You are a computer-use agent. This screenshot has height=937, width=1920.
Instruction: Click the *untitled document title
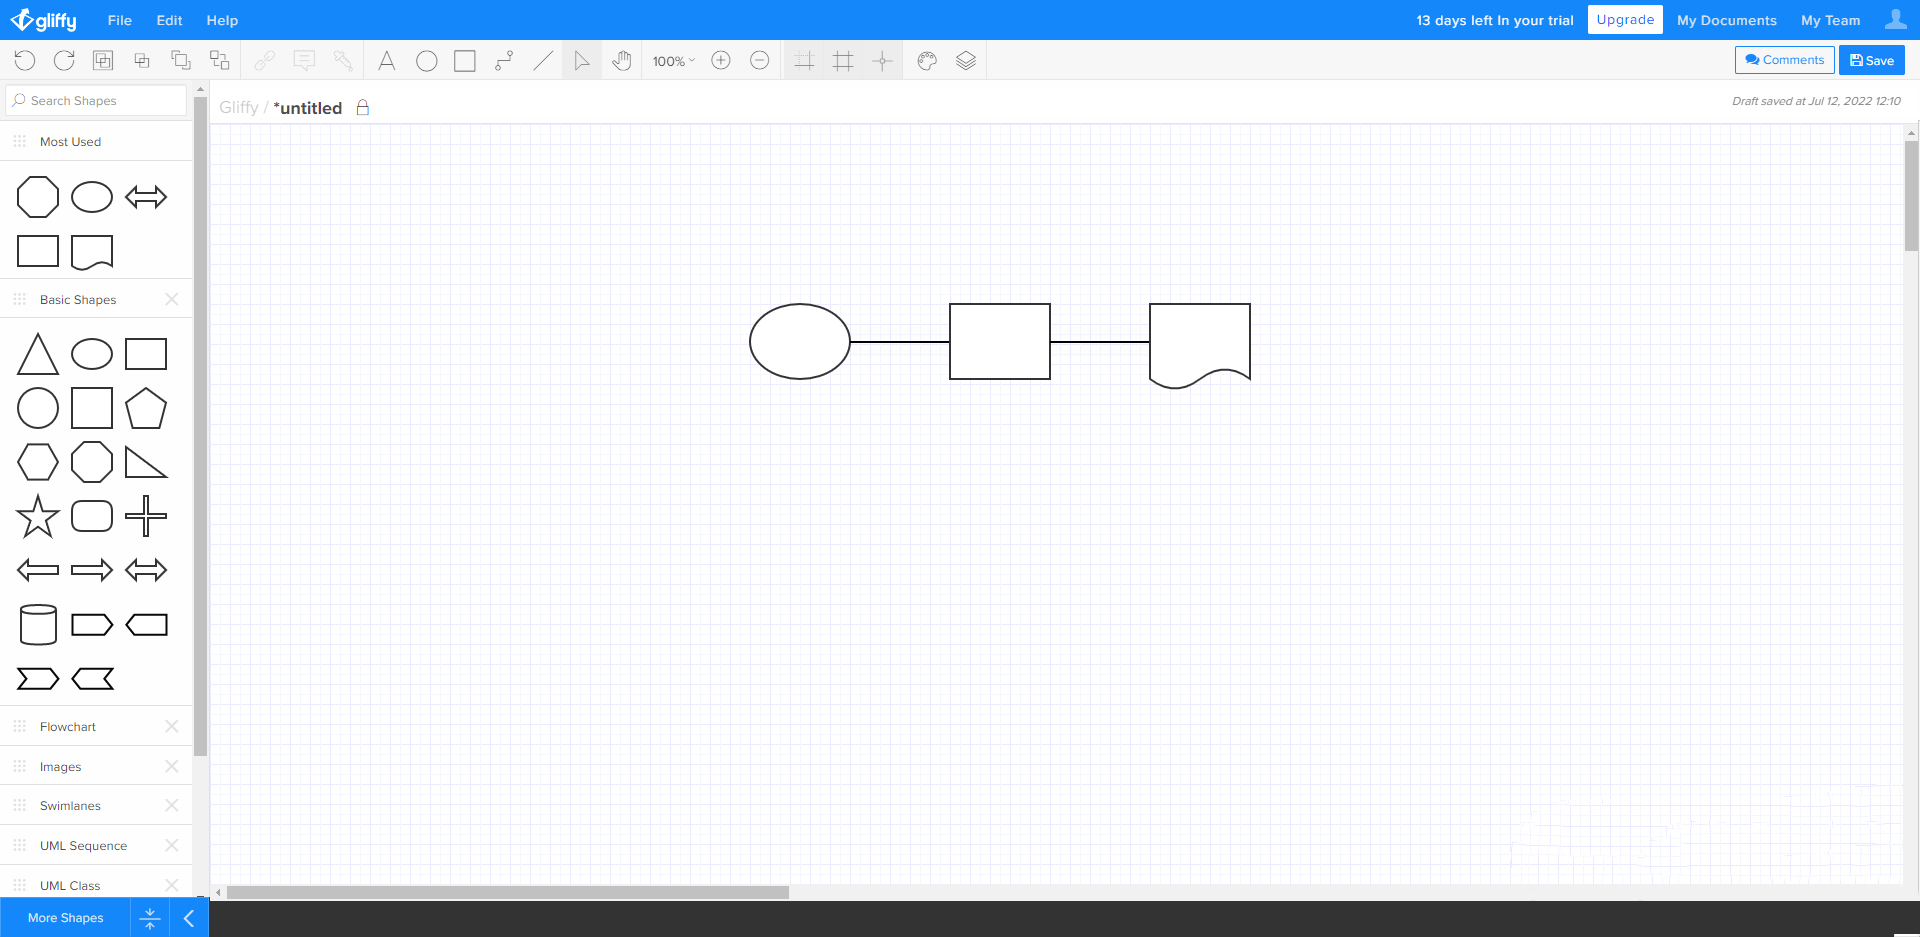(308, 108)
